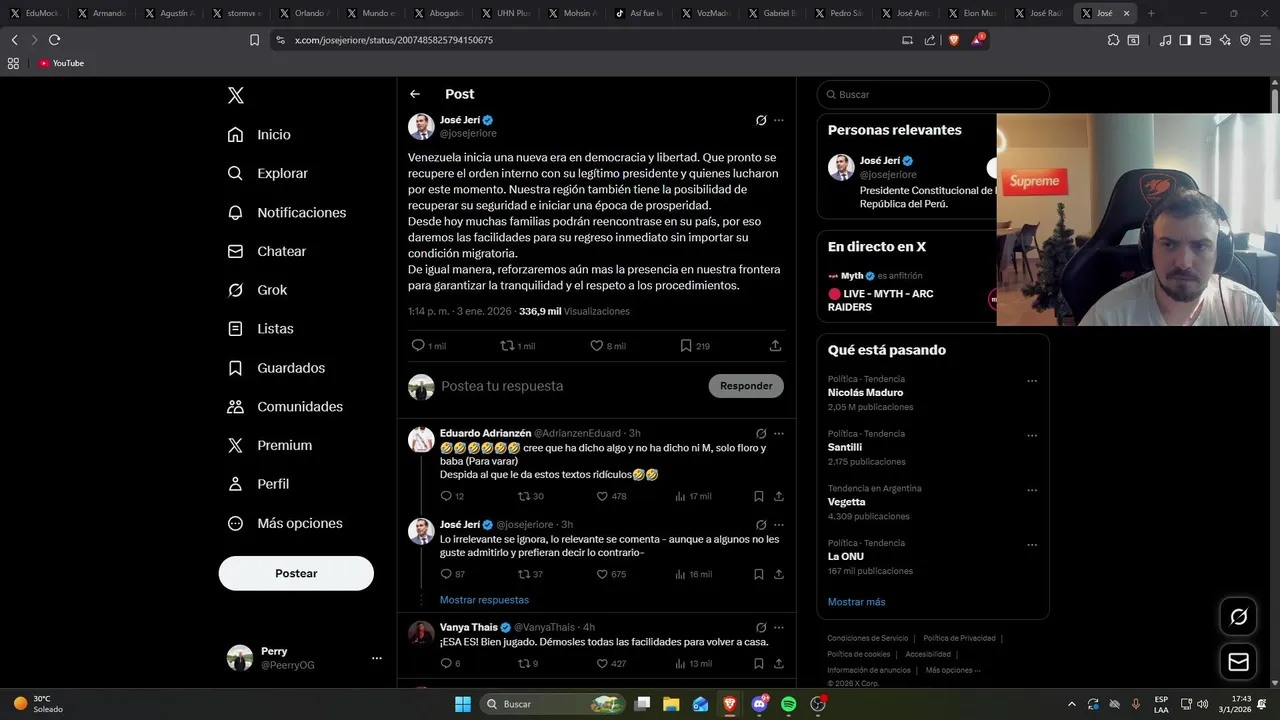Screen dimensions: 1280x720
Task: Open more options on main post
Action: 779,120
